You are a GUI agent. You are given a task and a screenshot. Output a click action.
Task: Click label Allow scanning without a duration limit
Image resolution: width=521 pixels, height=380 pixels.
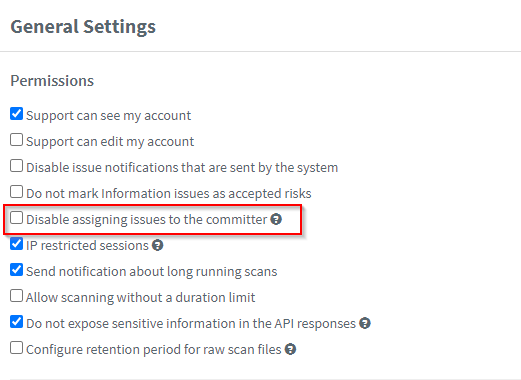[x=140, y=297]
